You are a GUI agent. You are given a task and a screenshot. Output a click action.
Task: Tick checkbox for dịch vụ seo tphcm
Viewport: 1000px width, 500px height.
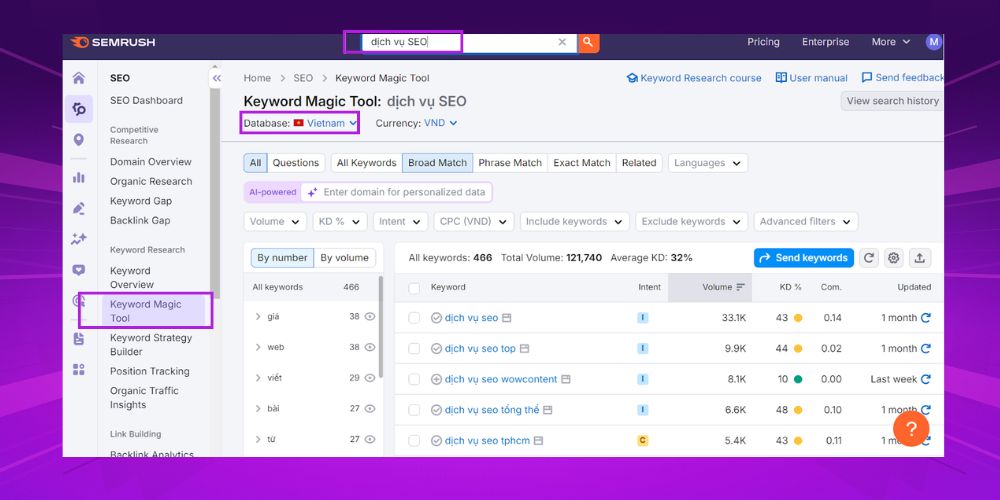(414, 441)
